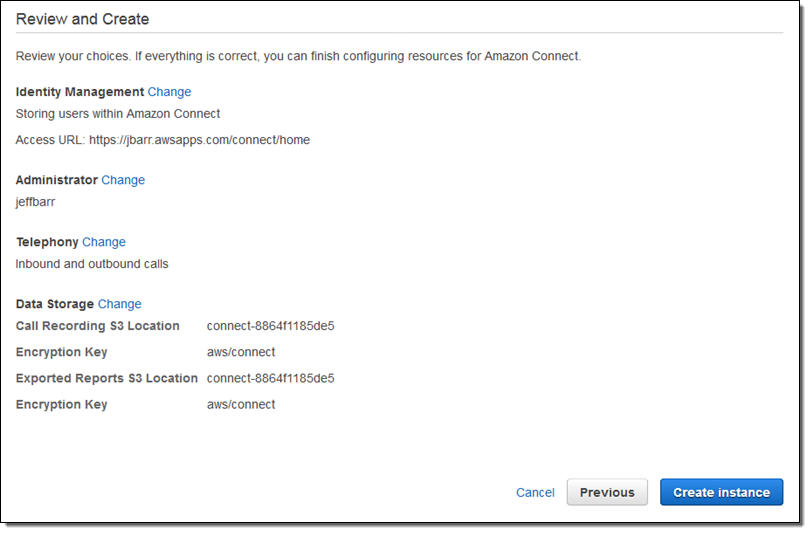
Task: Click the Data Storage section label
Action: point(55,304)
